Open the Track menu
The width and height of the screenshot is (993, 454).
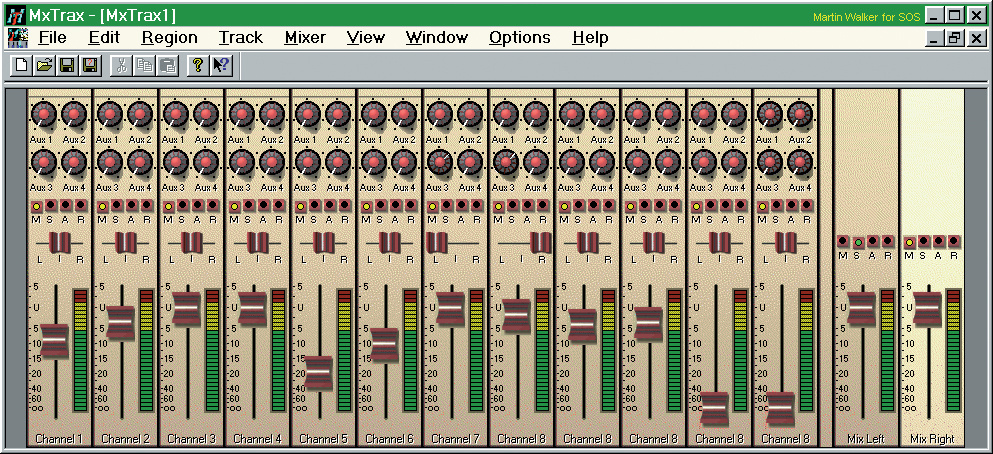(x=240, y=38)
